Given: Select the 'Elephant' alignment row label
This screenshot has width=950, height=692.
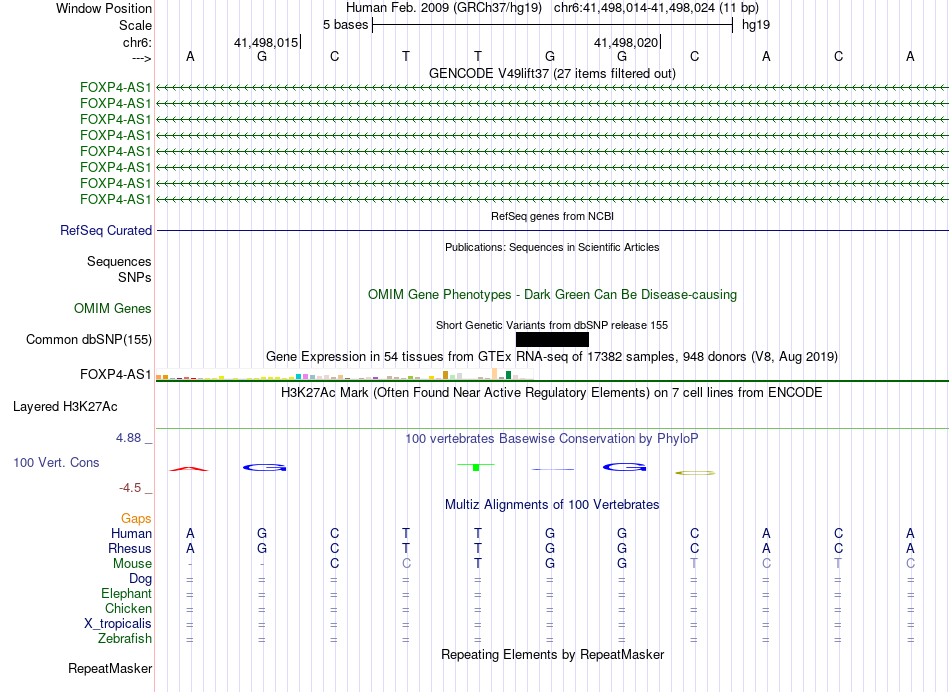Looking at the screenshot, I should pyautogui.click(x=126, y=594).
